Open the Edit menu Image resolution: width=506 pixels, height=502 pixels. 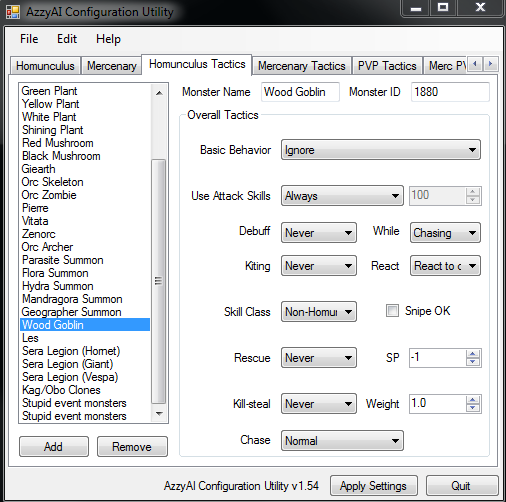point(67,39)
